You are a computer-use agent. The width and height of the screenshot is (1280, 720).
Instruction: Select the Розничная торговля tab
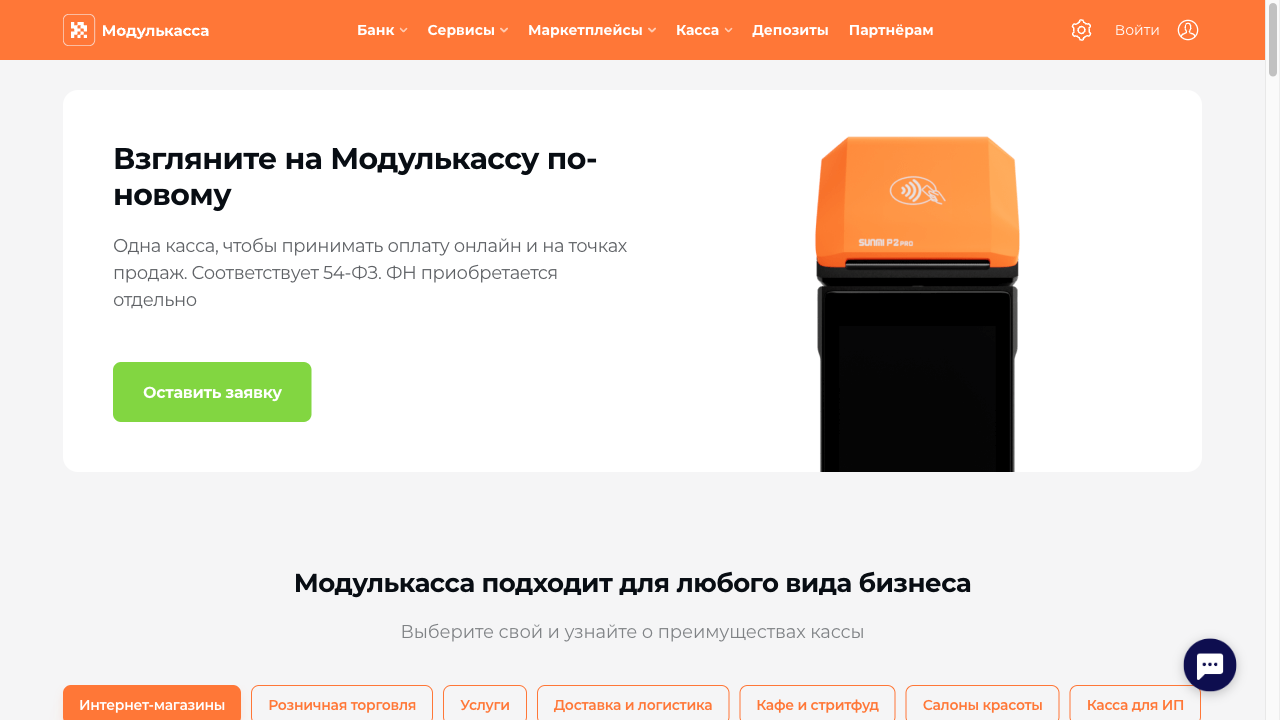(342, 703)
